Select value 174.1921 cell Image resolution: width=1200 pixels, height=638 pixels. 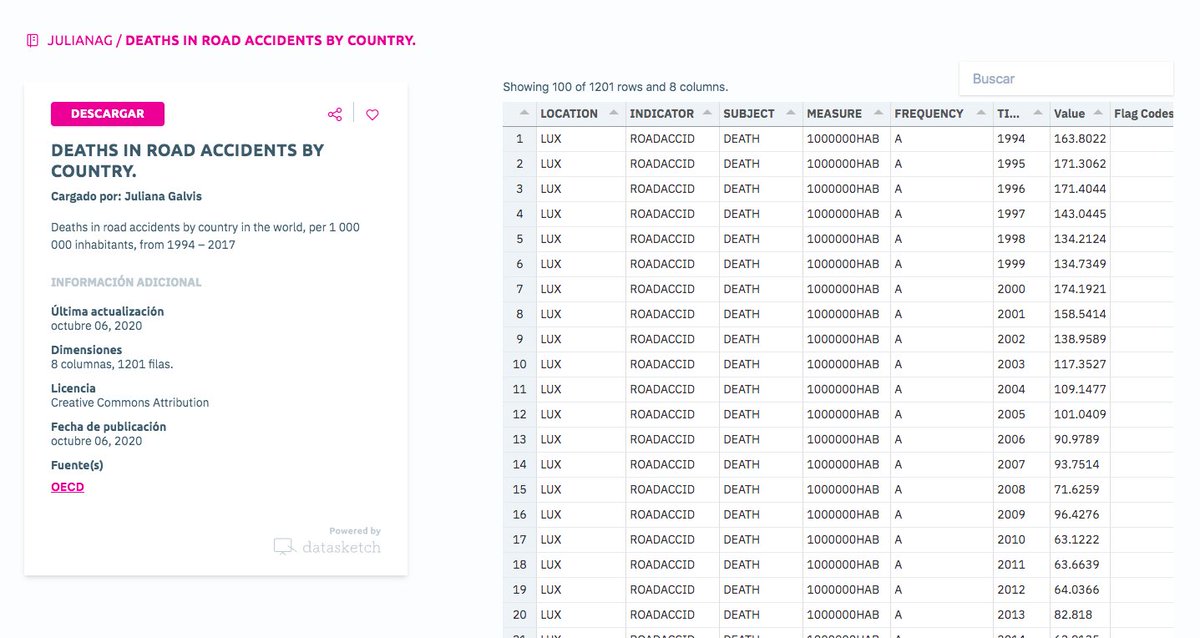point(1080,289)
